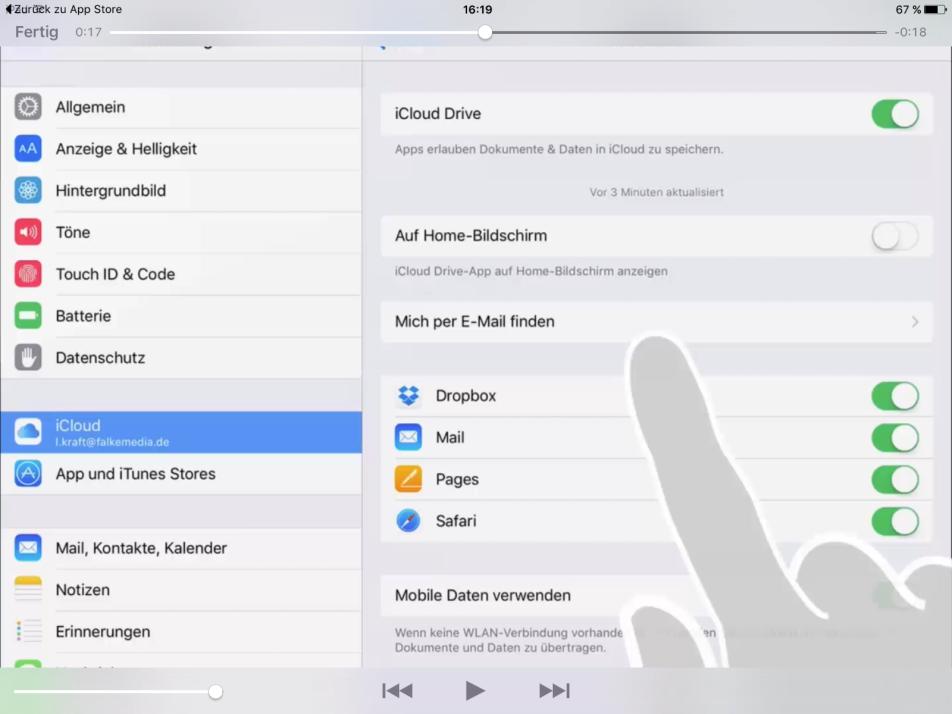This screenshot has width=952, height=714.
Task: Open Mail, Kontakte, Kalender settings
Action: pos(181,548)
